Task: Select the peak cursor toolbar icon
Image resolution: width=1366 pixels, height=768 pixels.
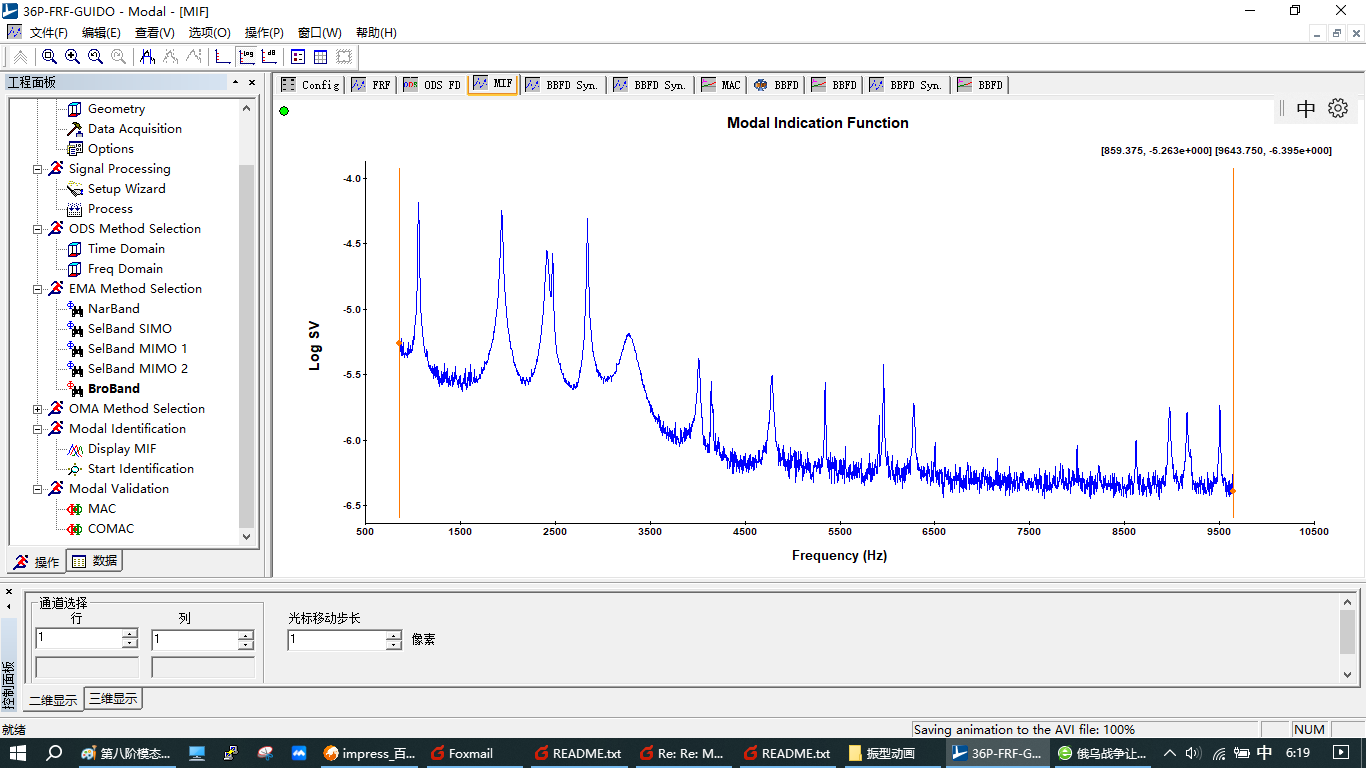Action: coord(148,57)
